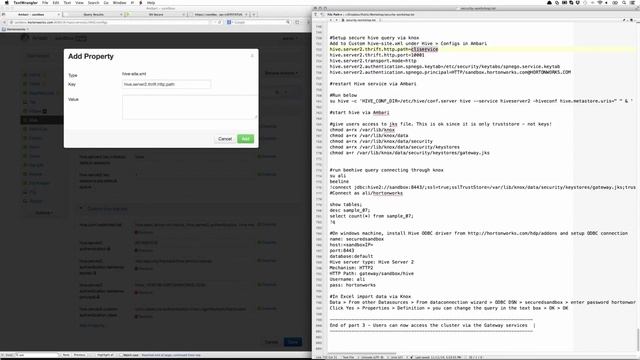Image resolution: width=640 pixels, height=360 pixels.
Task: Click TextWrangler's previous document arrow
Action: (x=331, y=20)
